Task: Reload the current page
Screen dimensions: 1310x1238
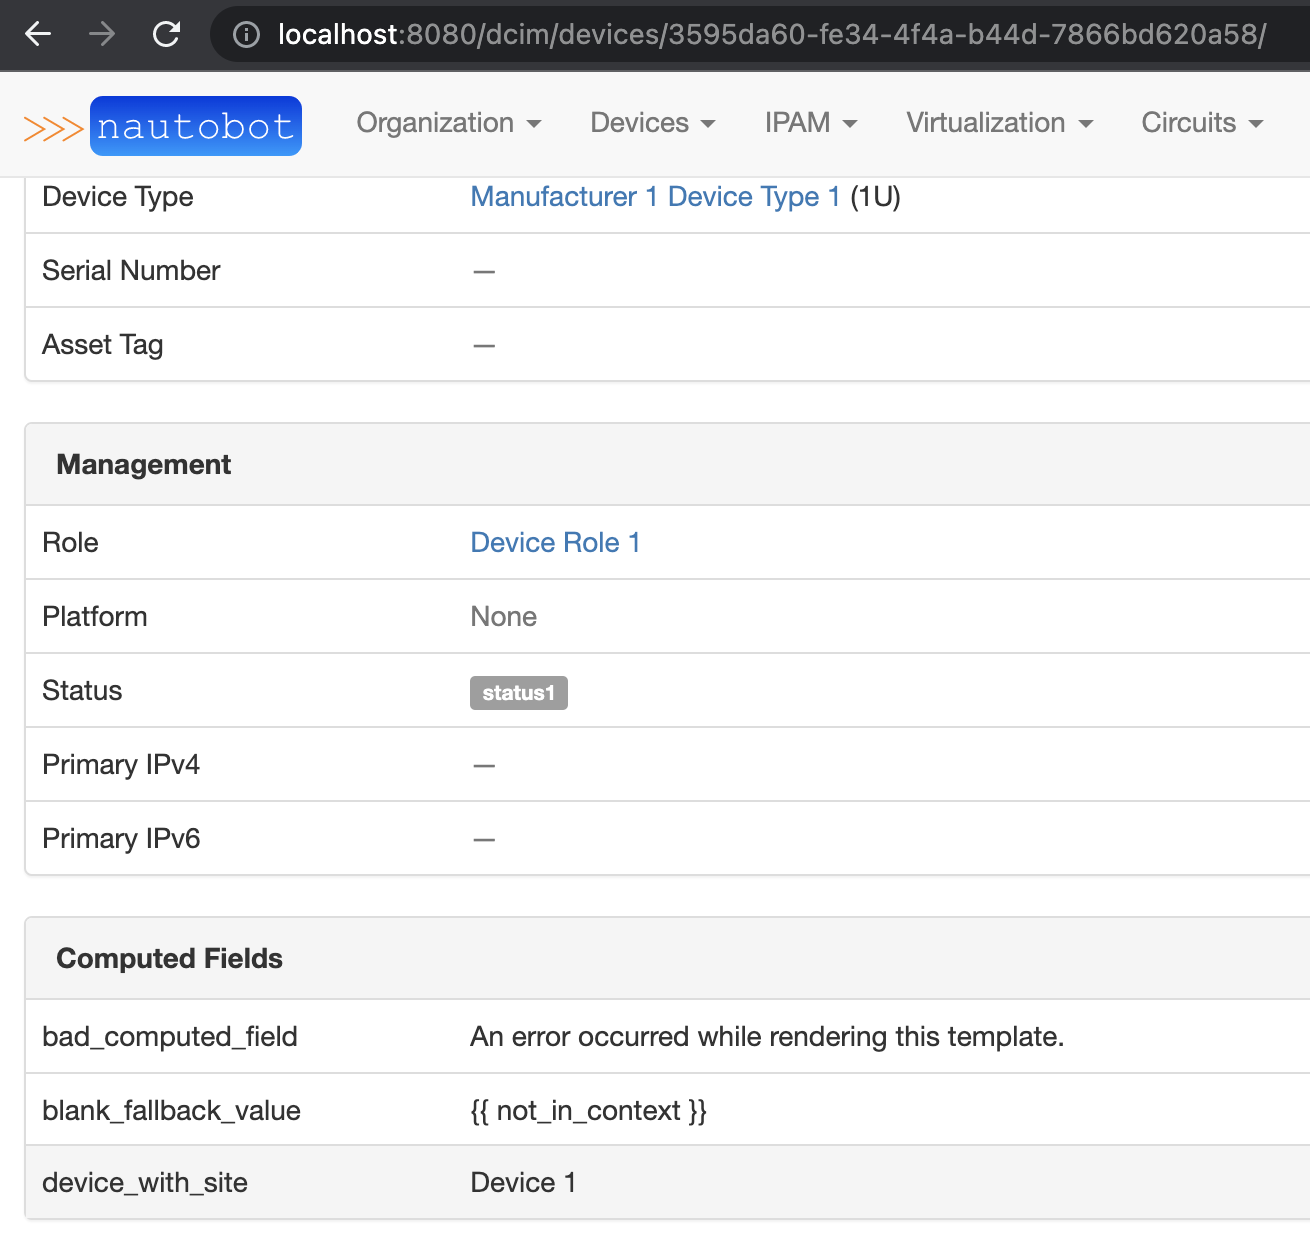Action: (166, 35)
